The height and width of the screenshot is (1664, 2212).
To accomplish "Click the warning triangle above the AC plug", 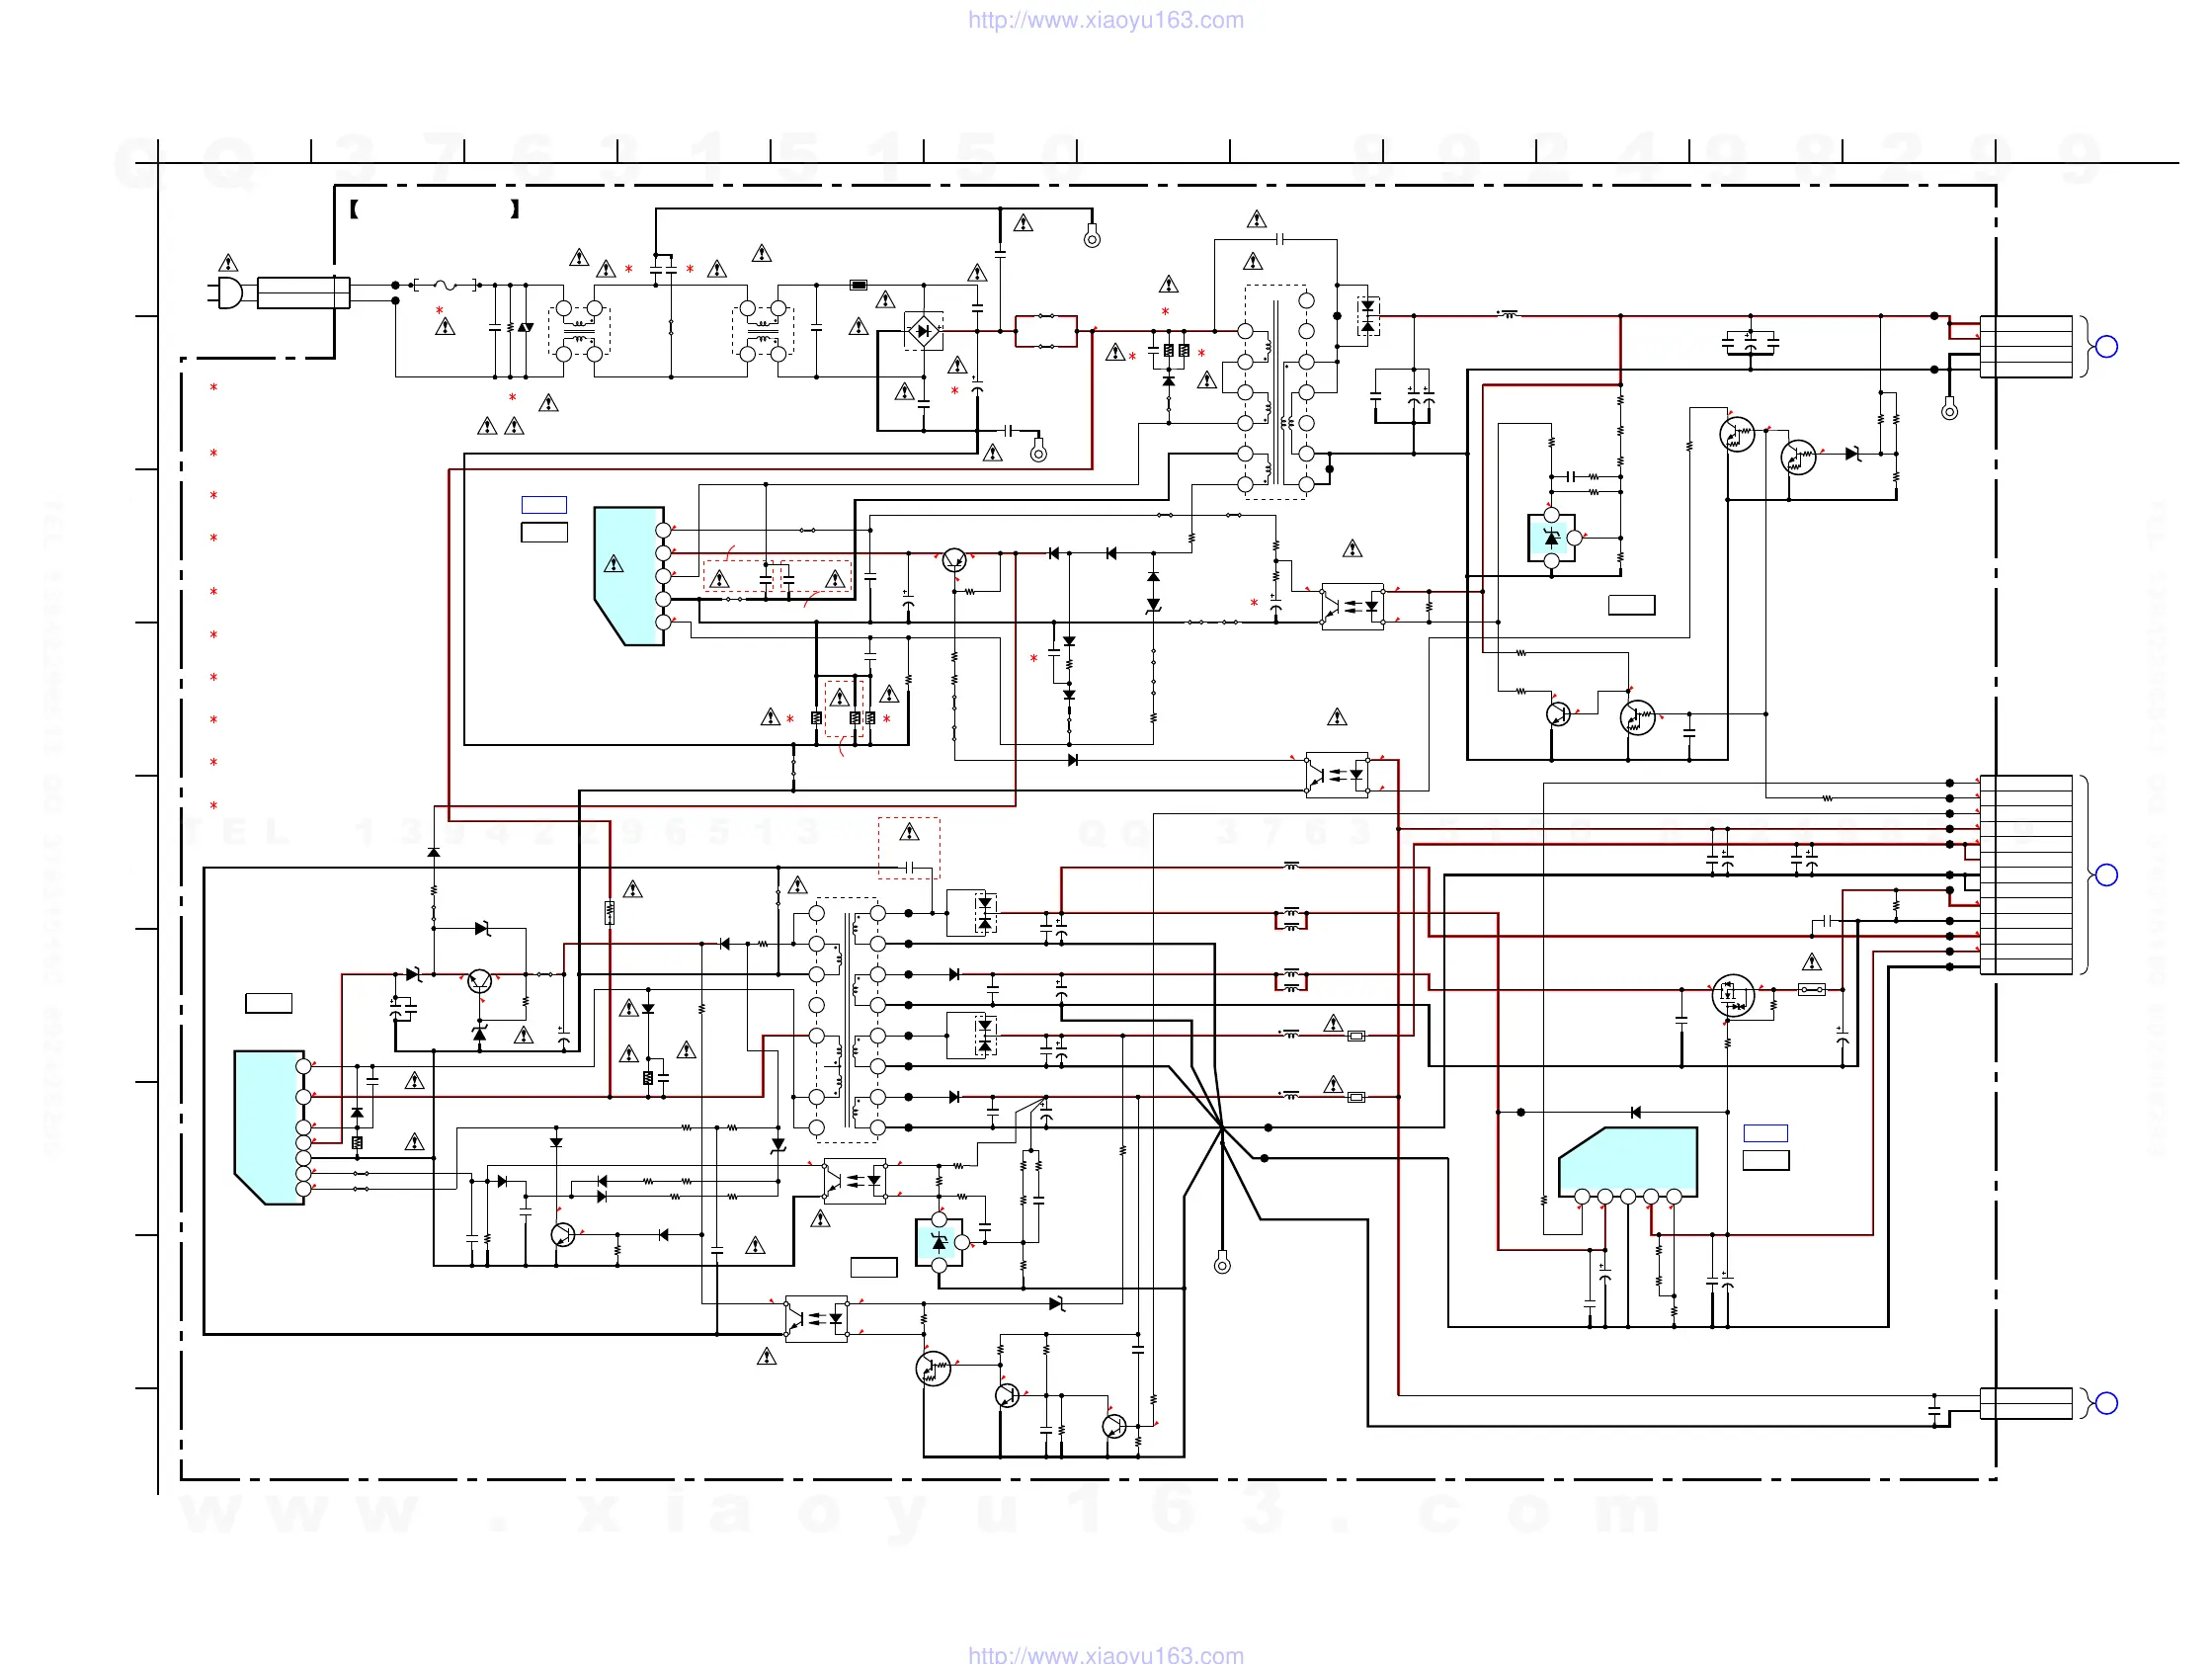I will [228, 263].
